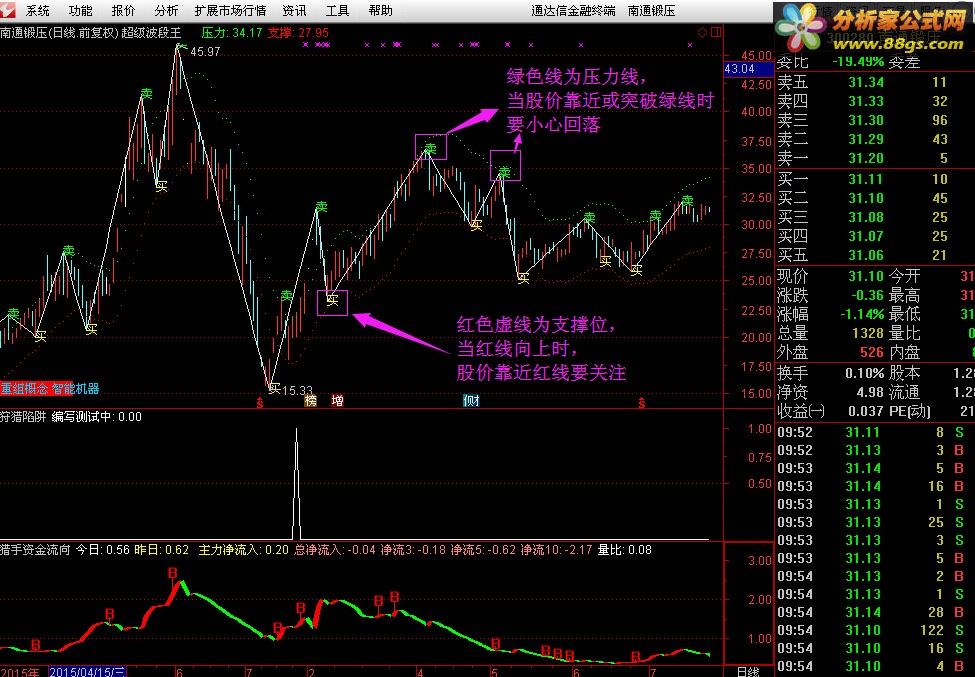Select the 卖一 31.20 order row
975x677 pixels.
click(x=875, y=158)
